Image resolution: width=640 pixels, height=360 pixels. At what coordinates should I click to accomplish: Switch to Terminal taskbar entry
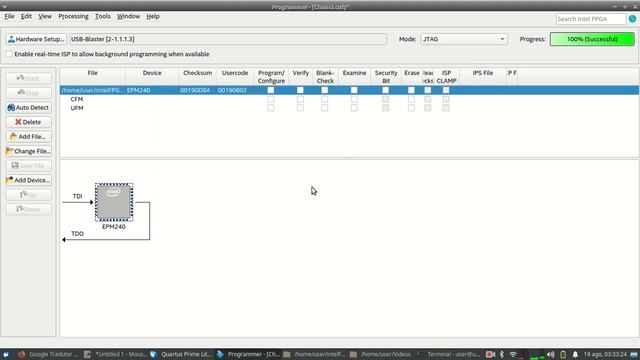click(448, 354)
